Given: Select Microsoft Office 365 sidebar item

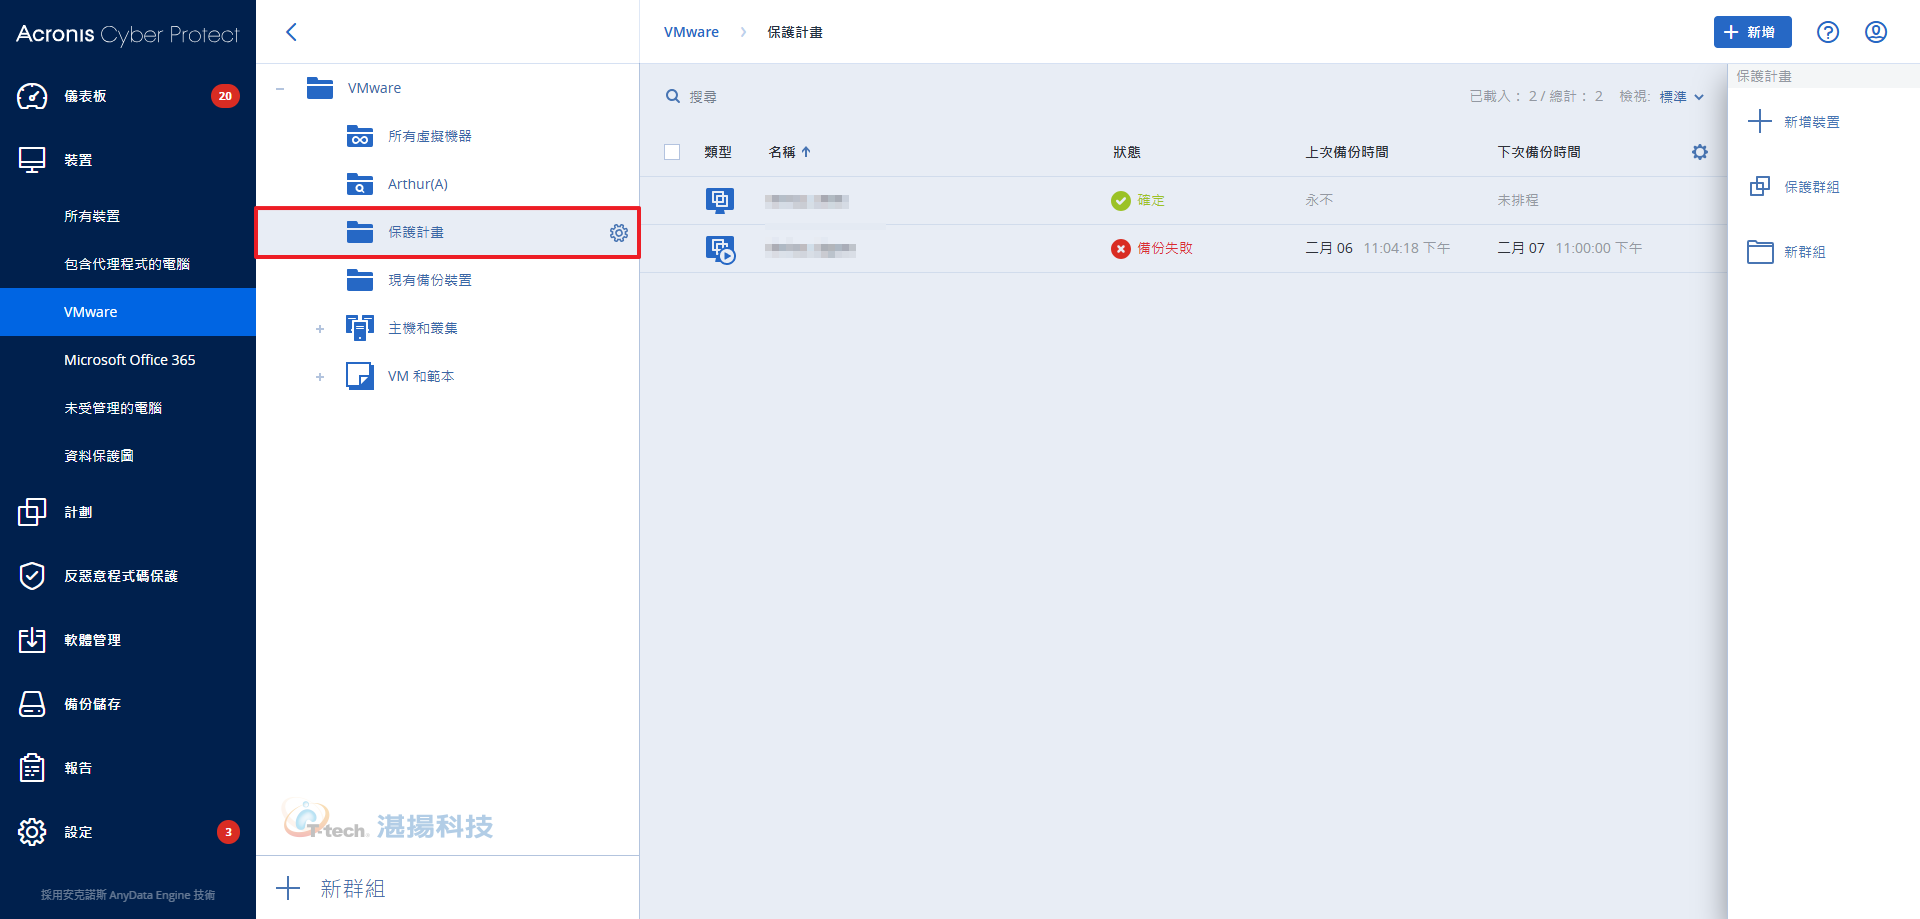Looking at the screenshot, I should (x=128, y=360).
